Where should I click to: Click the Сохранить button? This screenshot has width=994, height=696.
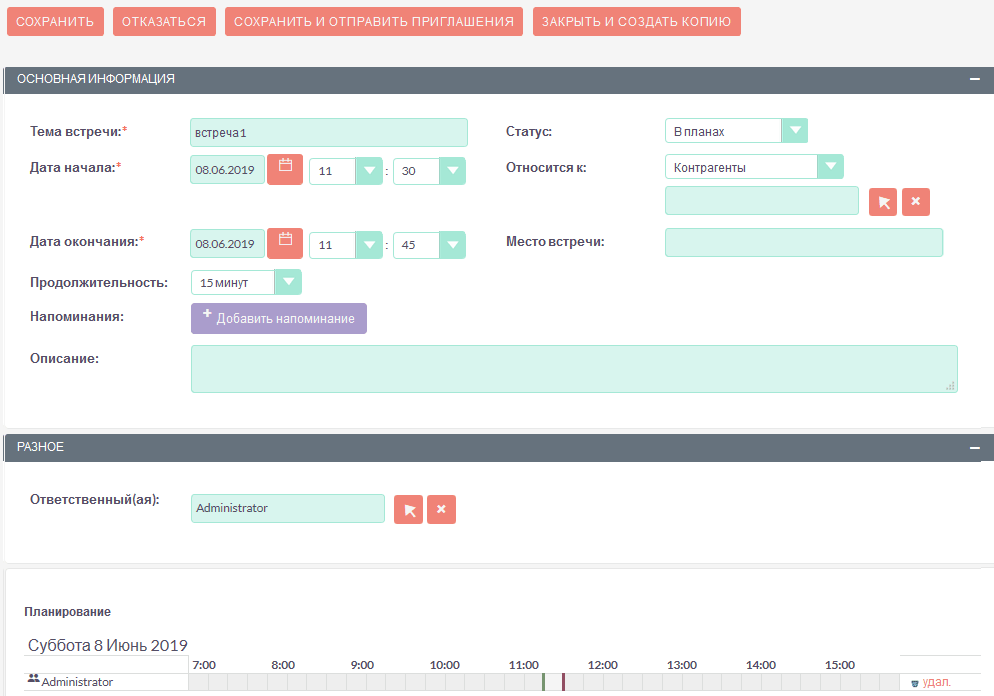click(56, 22)
